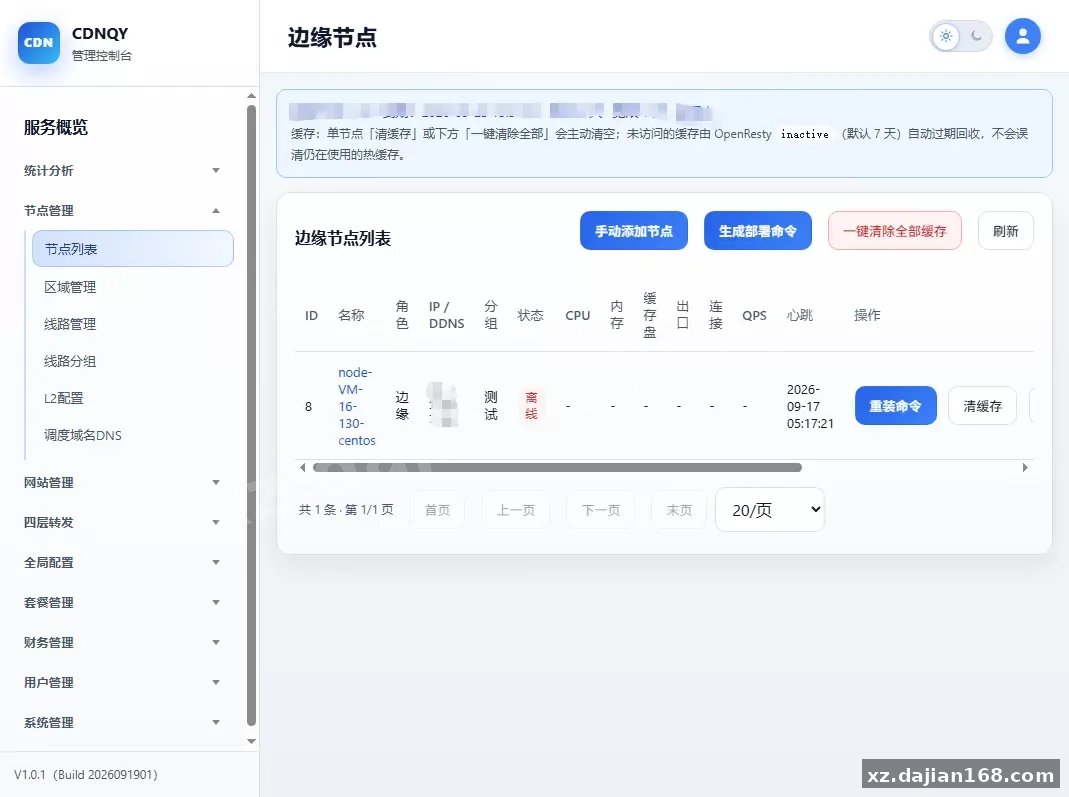Click the 状态 column header
The height and width of the screenshot is (797, 1069).
click(530, 315)
